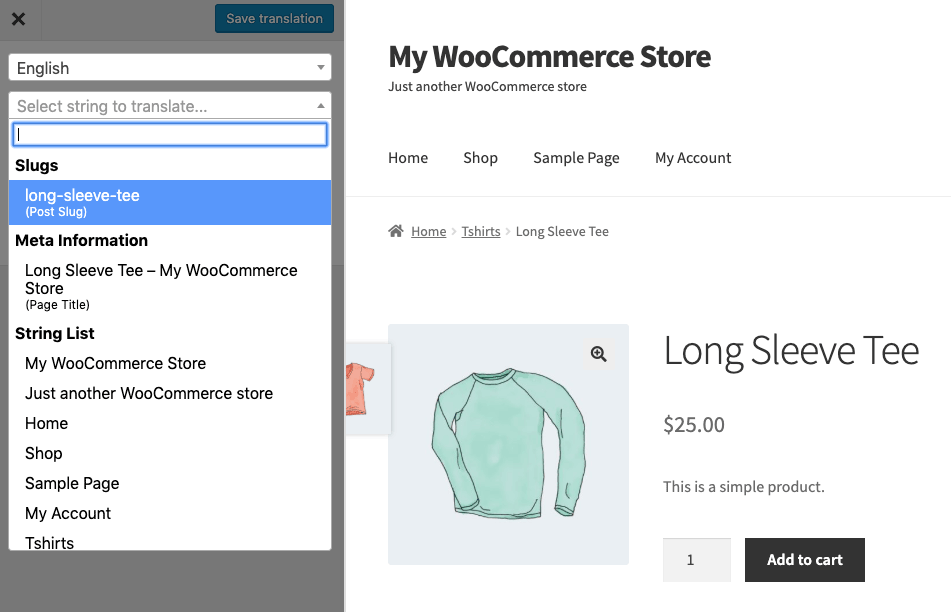Follow the Tshirts breadcrumb link

click(481, 231)
